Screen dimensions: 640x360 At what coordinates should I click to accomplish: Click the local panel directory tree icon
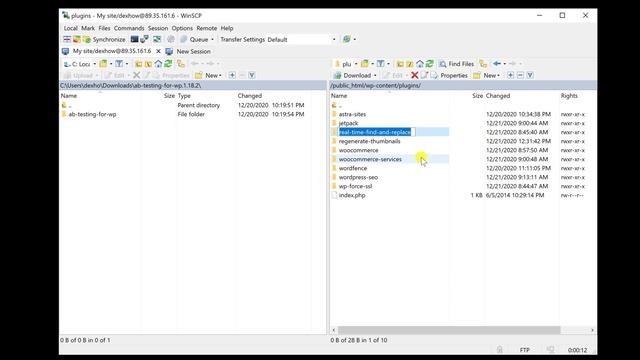click(x=180, y=64)
